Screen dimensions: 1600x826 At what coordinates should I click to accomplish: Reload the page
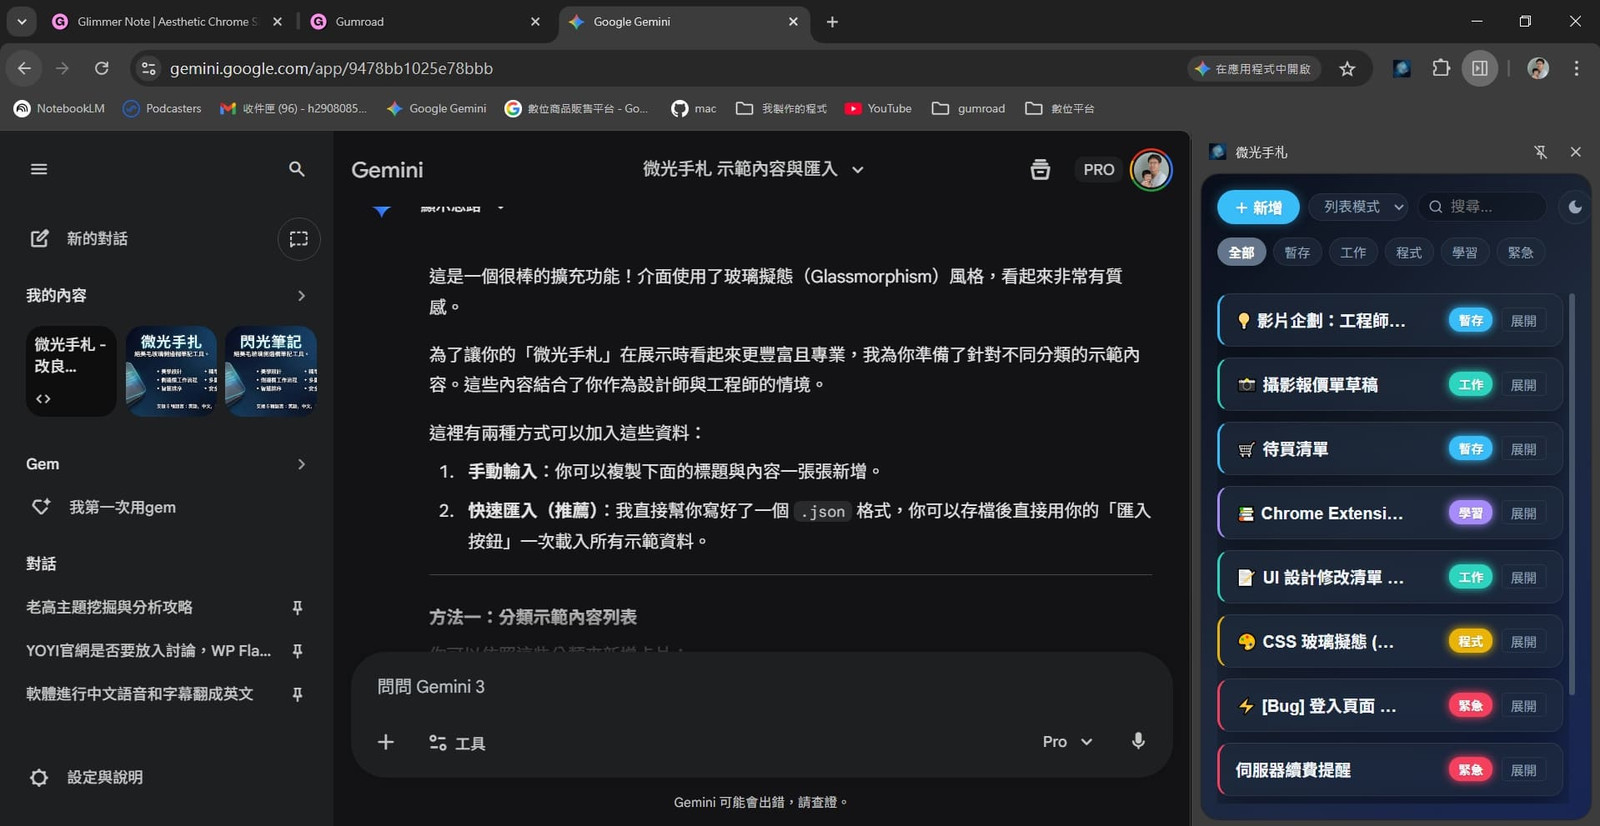pos(101,68)
